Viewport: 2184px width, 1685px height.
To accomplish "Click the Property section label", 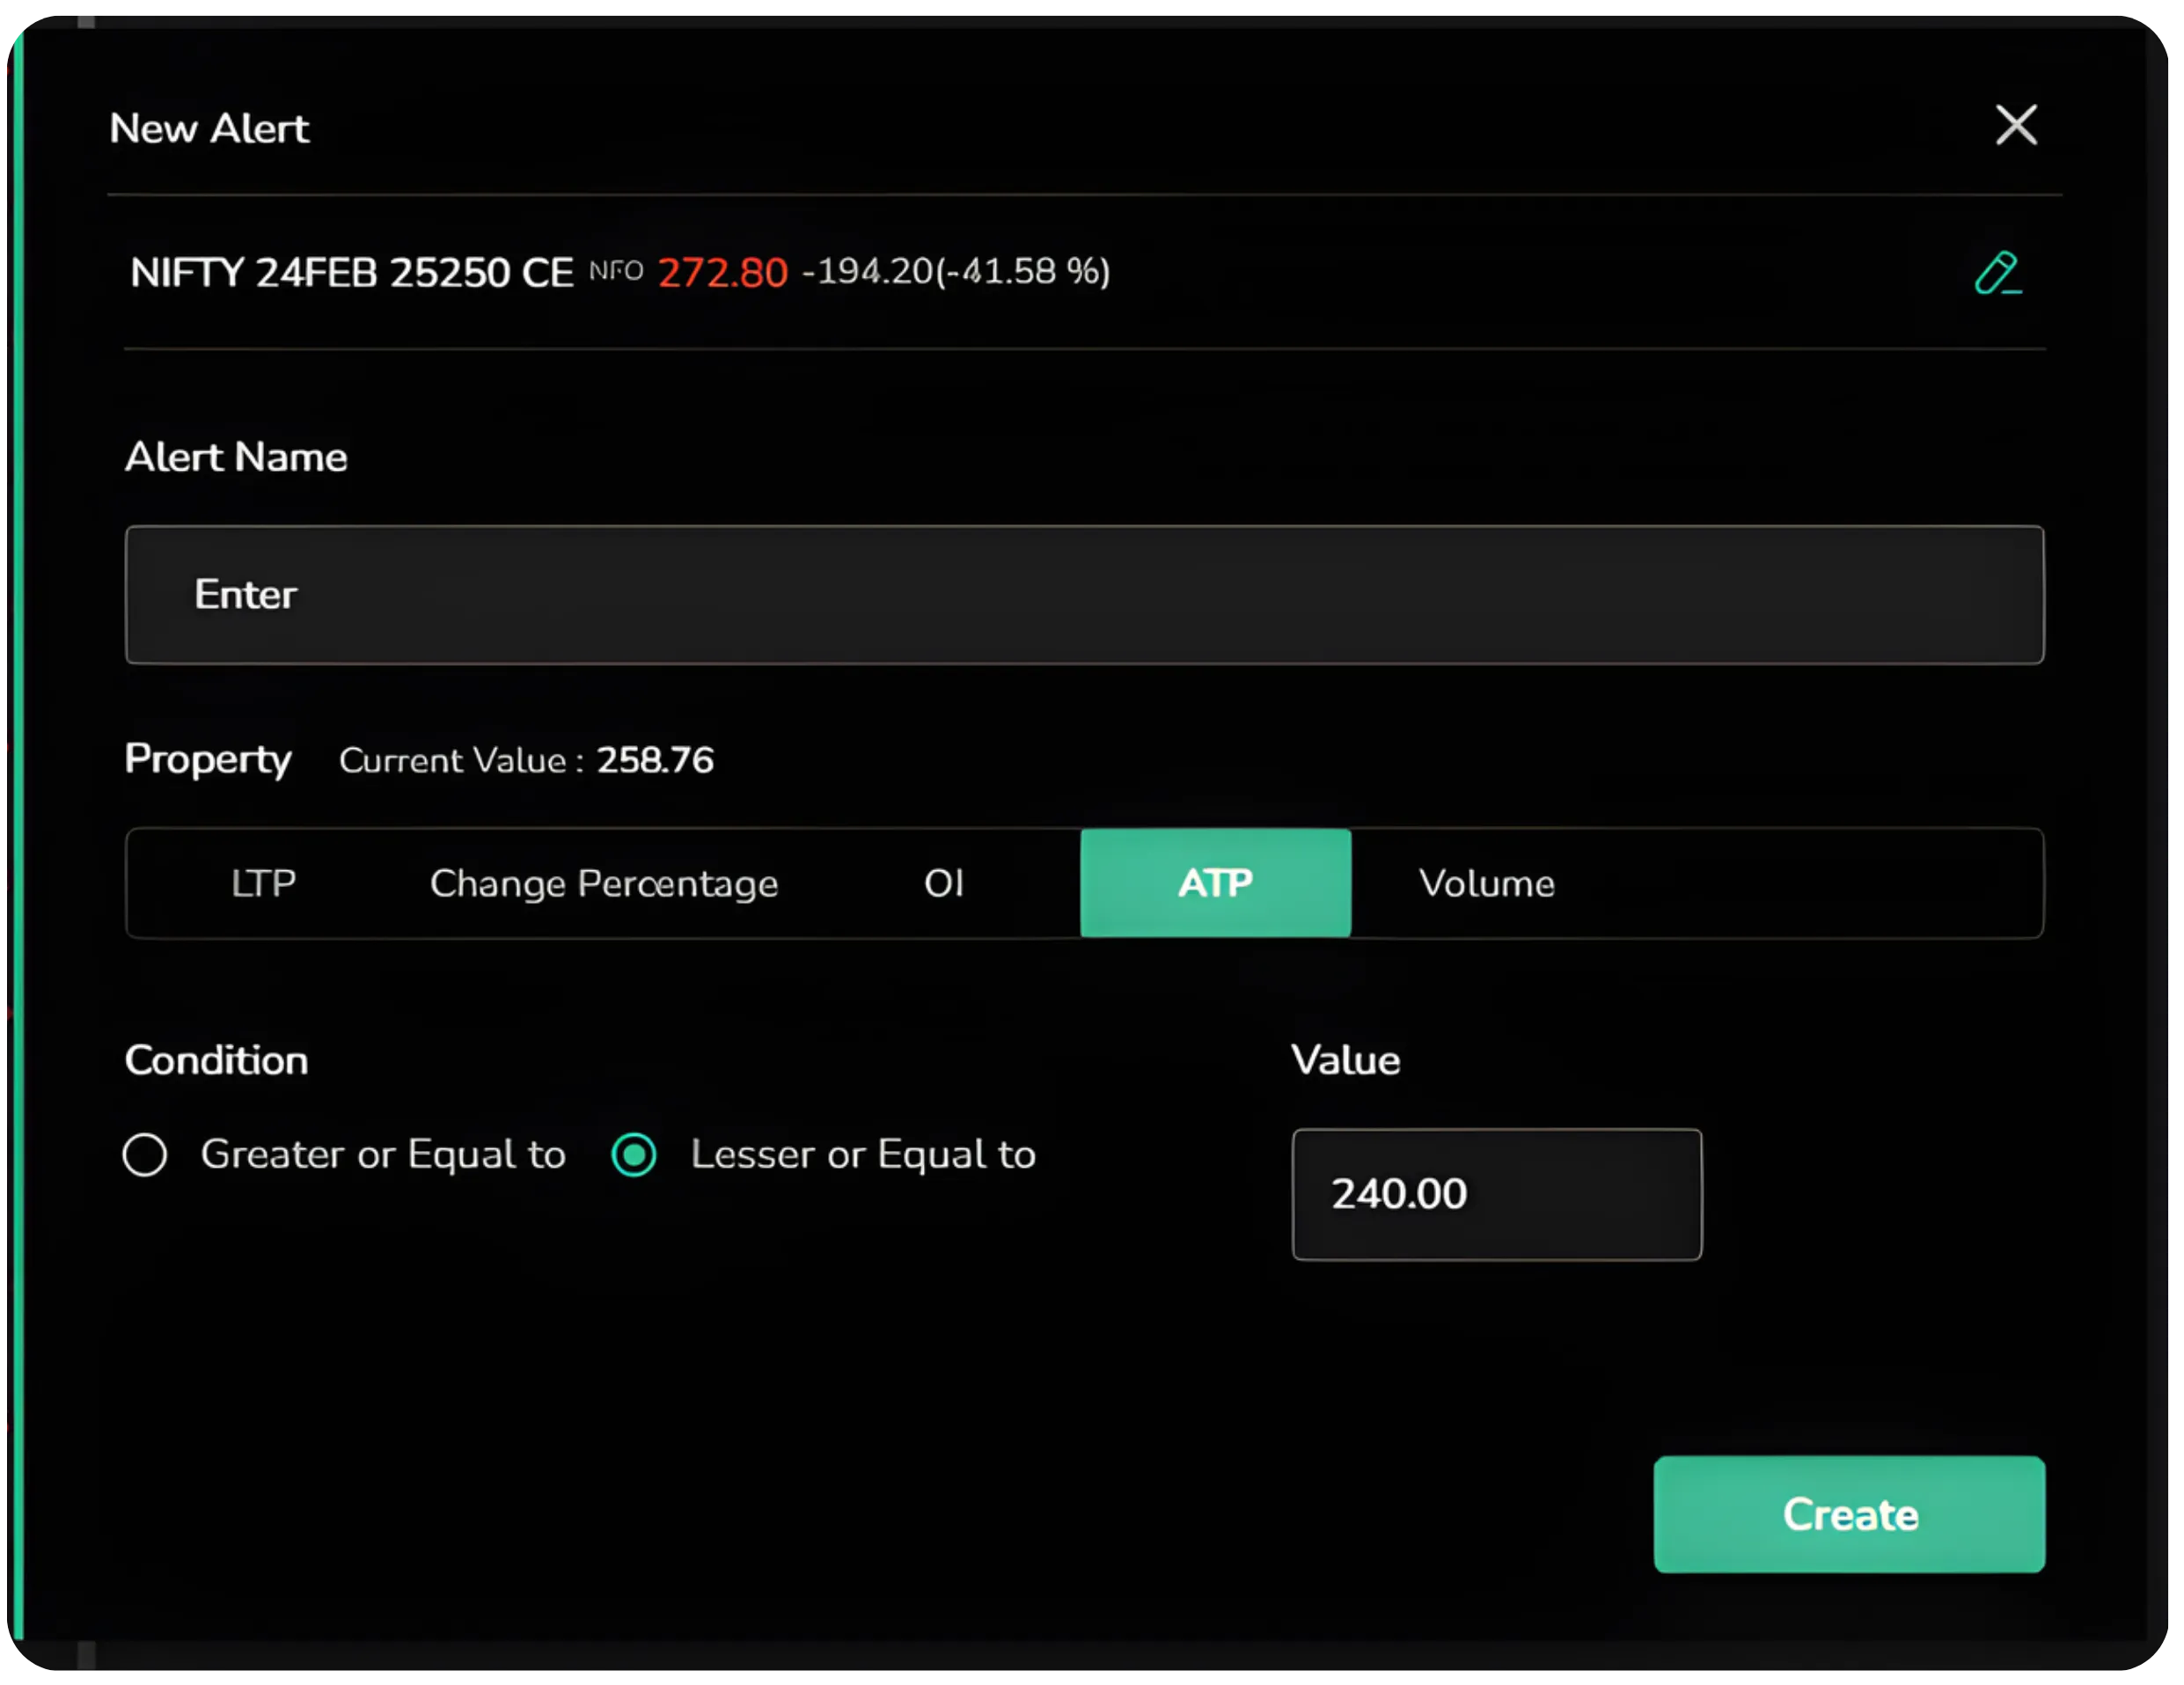I will click(208, 760).
